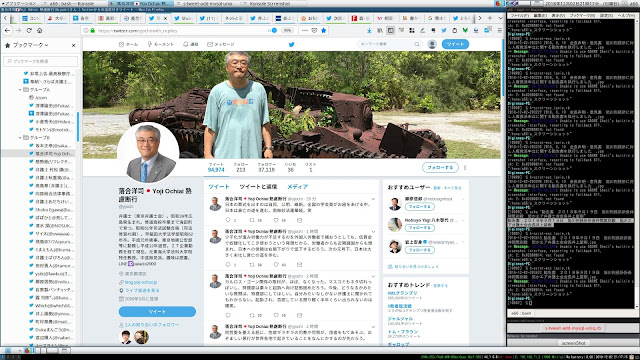640x360 pixels.
Task: Click the Firefox reload page icon
Action: [29, 30]
